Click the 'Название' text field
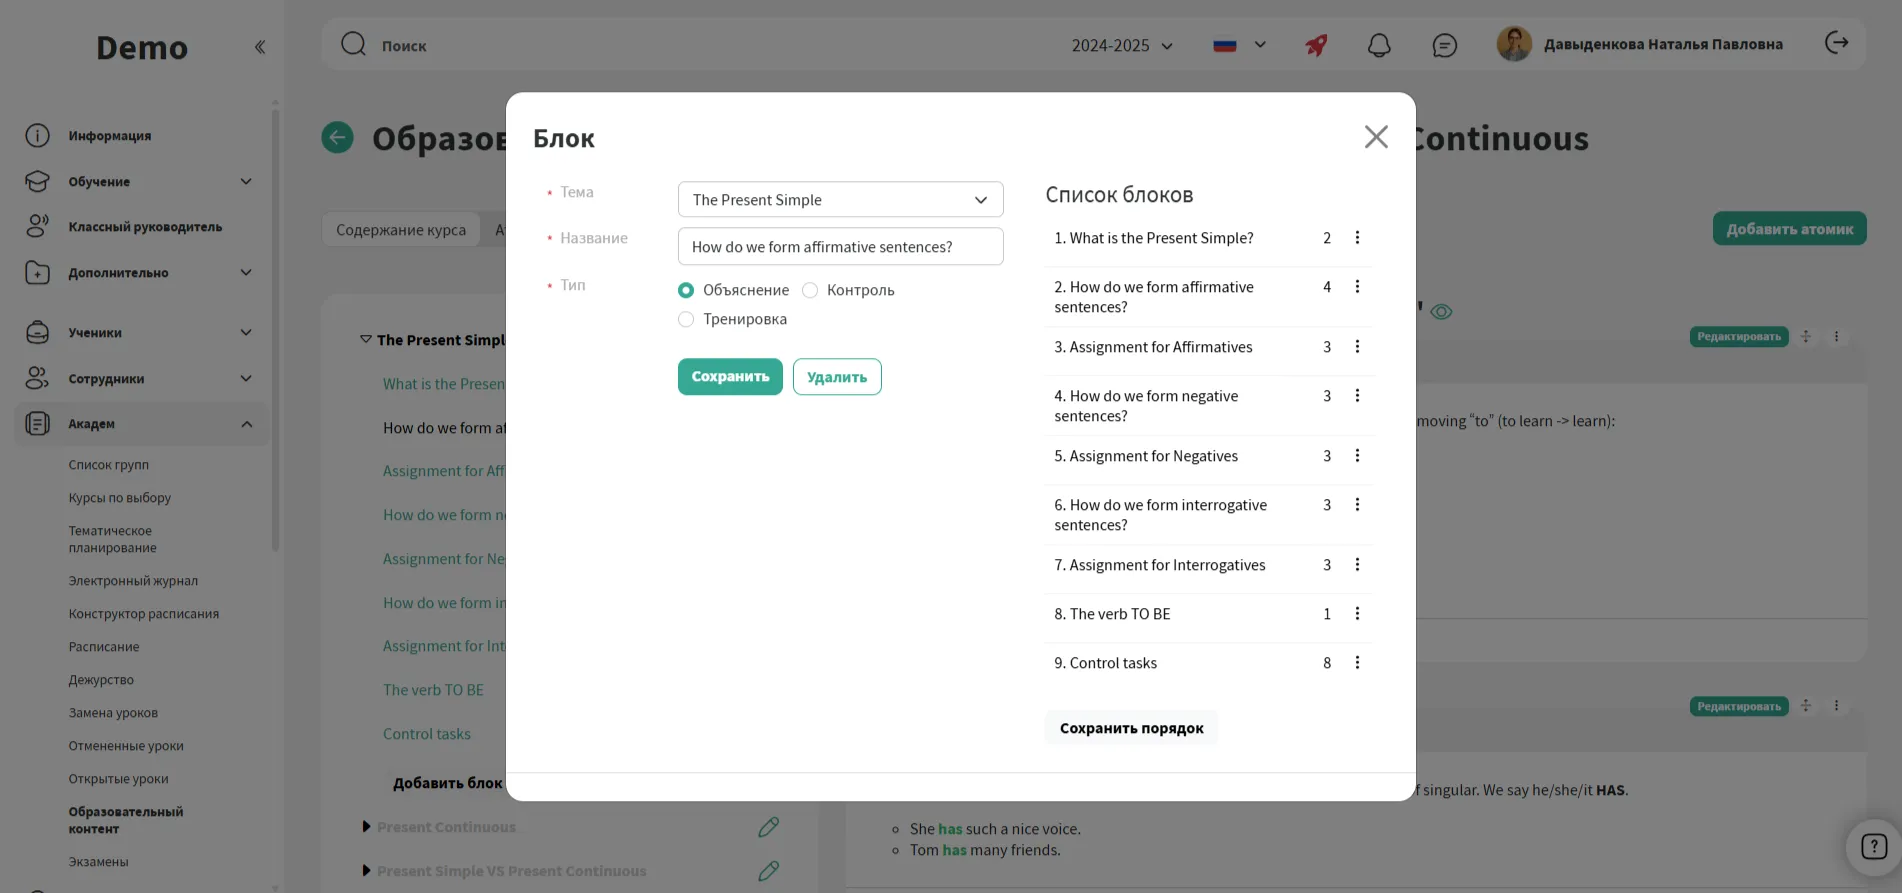Screen dimensions: 1902x893 (x=840, y=247)
